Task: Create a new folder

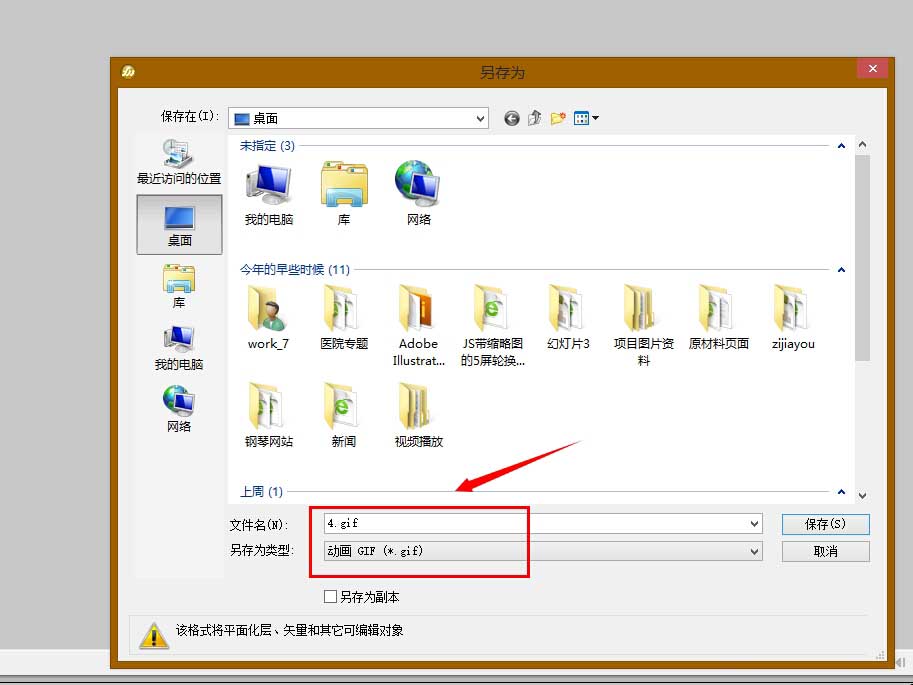Action: point(558,118)
